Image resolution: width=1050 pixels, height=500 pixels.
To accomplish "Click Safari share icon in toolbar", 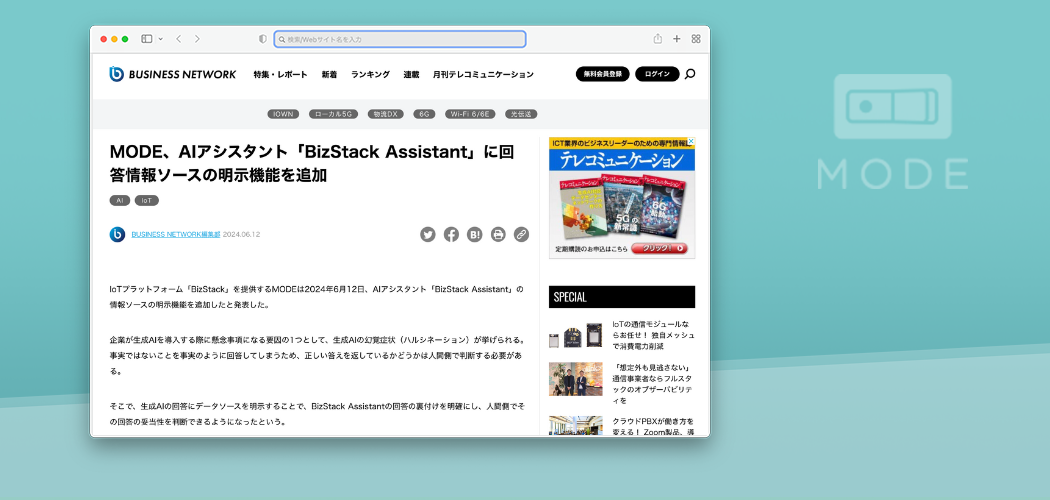I will click(x=658, y=39).
